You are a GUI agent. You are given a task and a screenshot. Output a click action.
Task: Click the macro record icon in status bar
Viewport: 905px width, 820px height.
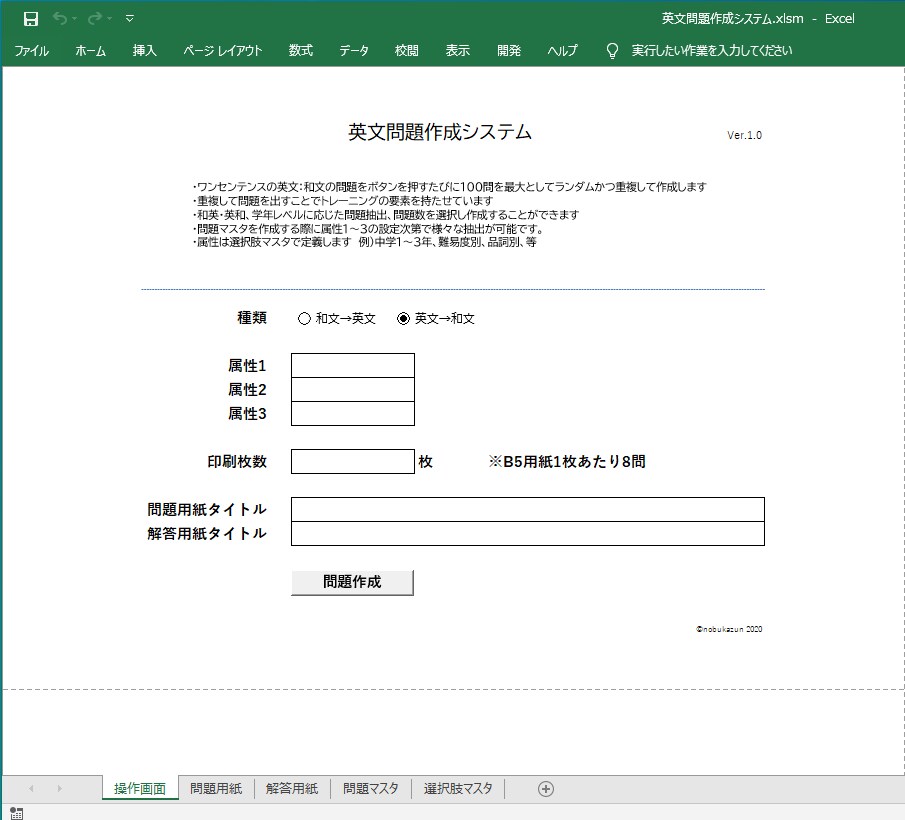(x=17, y=813)
